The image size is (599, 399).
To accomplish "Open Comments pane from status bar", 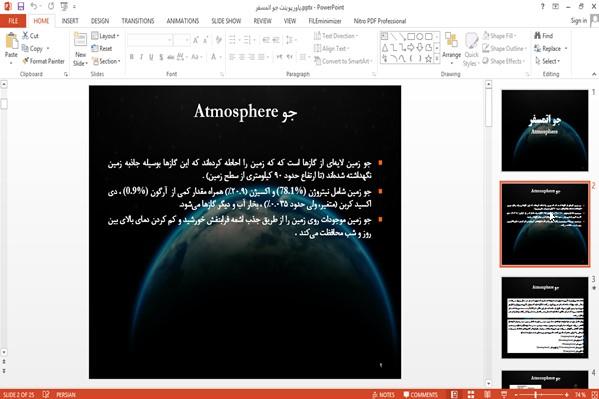I will point(420,394).
